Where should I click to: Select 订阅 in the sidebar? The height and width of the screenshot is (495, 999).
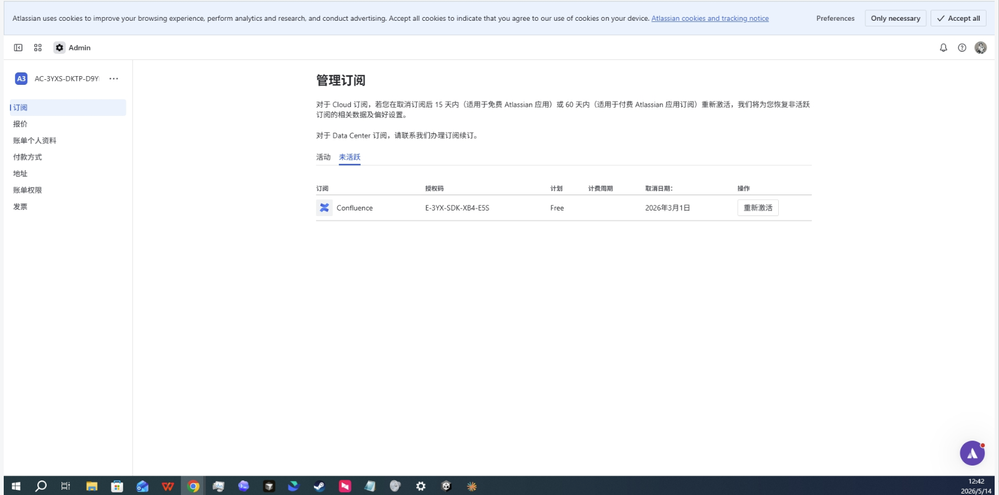68,108
